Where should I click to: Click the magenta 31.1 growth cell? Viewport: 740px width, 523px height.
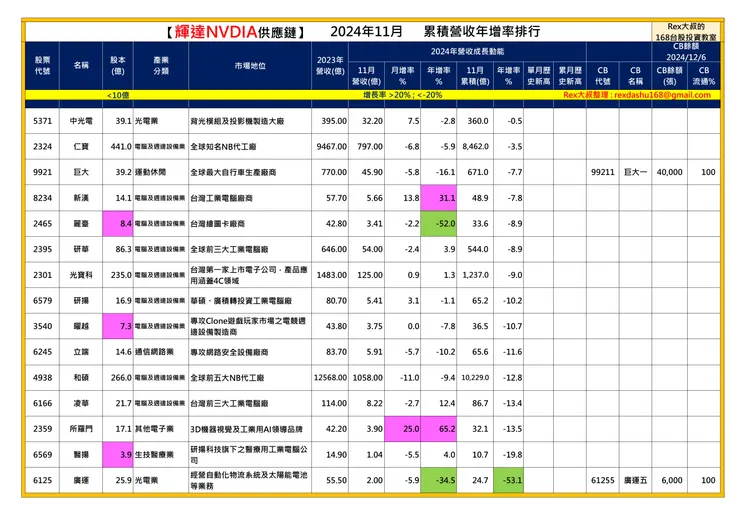(439, 198)
